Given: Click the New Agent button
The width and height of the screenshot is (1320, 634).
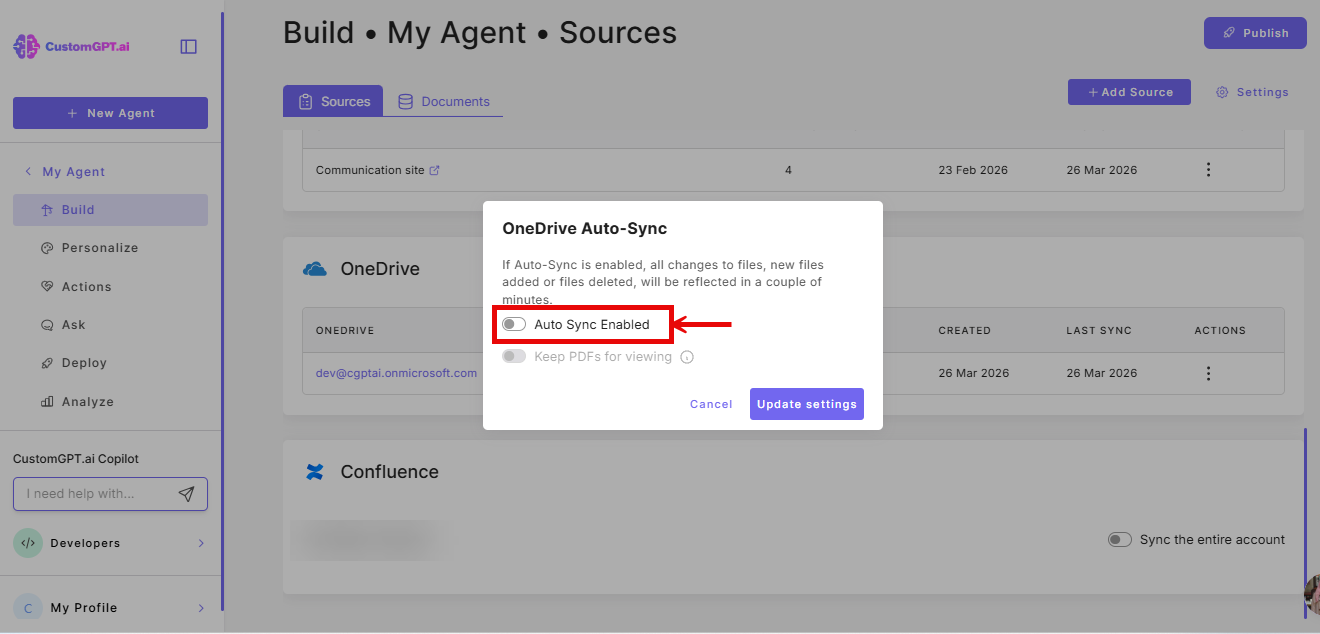Looking at the screenshot, I should [110, 113].
